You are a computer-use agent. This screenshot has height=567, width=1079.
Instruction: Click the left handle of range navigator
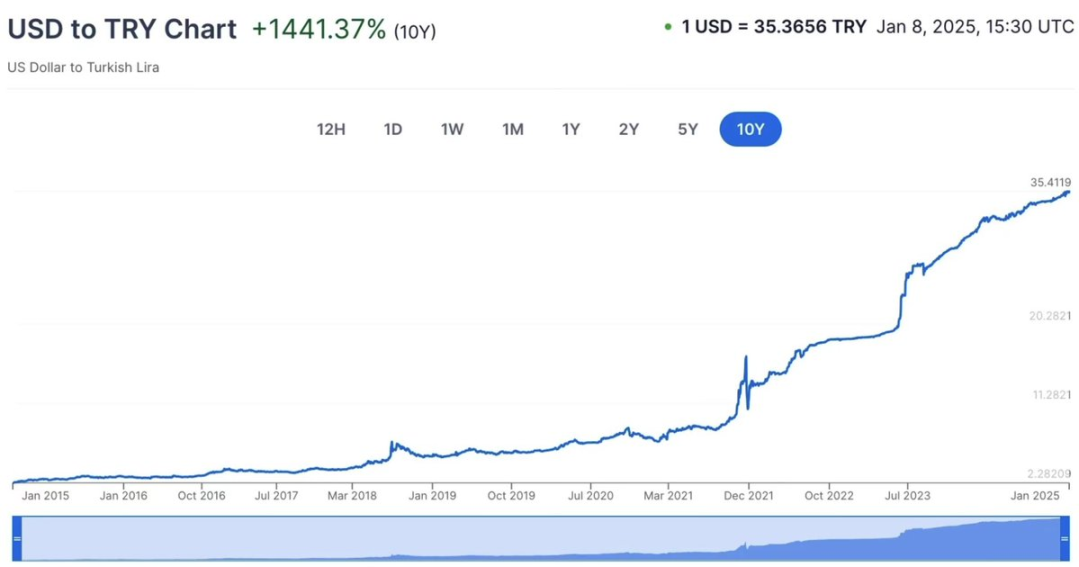pyautogui.click(x=16, y=538)
